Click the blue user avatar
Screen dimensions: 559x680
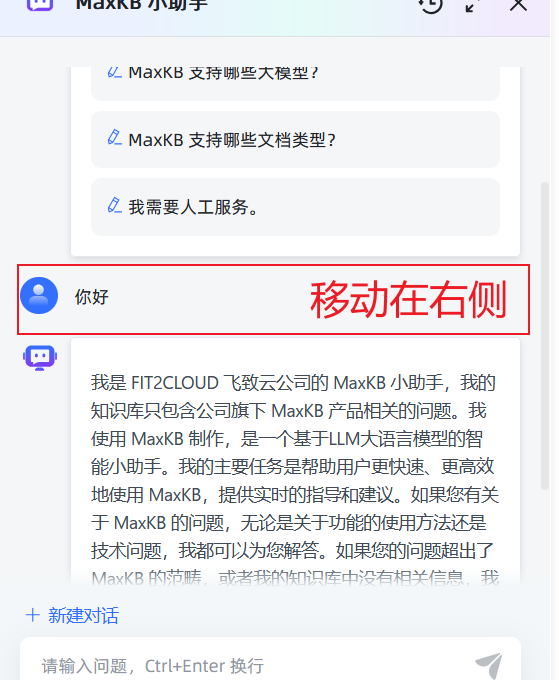coord(39,295)
